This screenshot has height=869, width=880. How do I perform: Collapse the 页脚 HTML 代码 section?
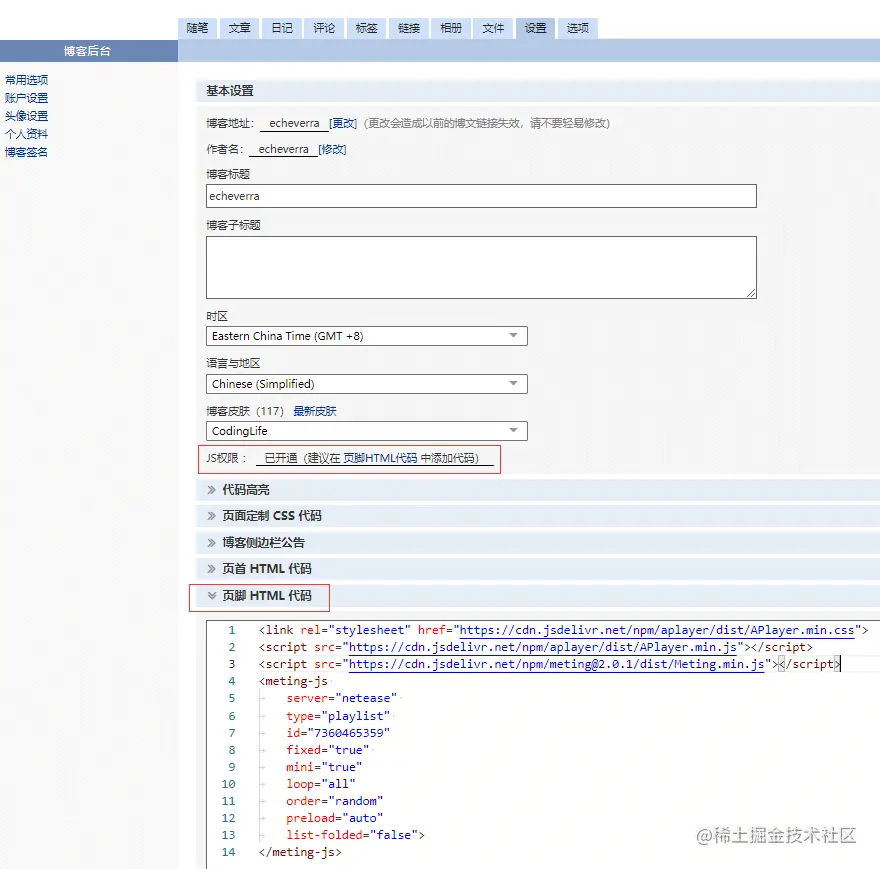point(267,596)
